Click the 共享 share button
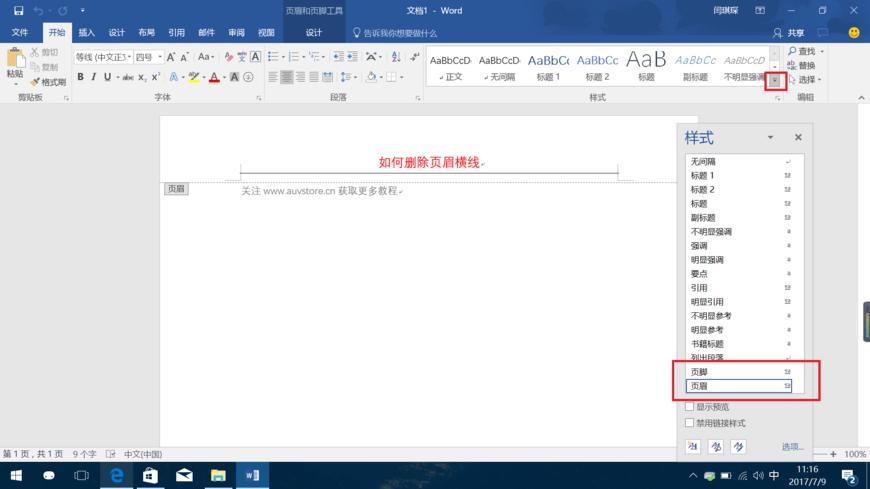 788,33
